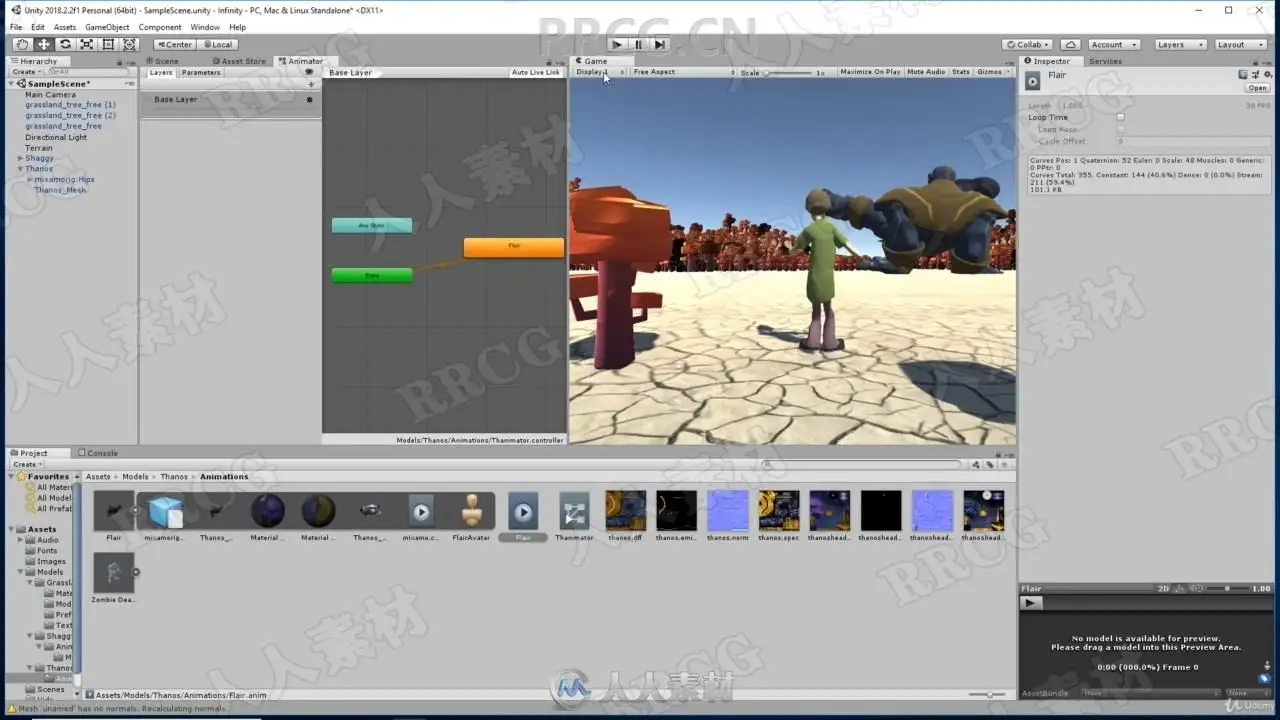Select the Rotate tool in the toolbar
This screenshot has width=1280, height=720.
click(65, 44)
